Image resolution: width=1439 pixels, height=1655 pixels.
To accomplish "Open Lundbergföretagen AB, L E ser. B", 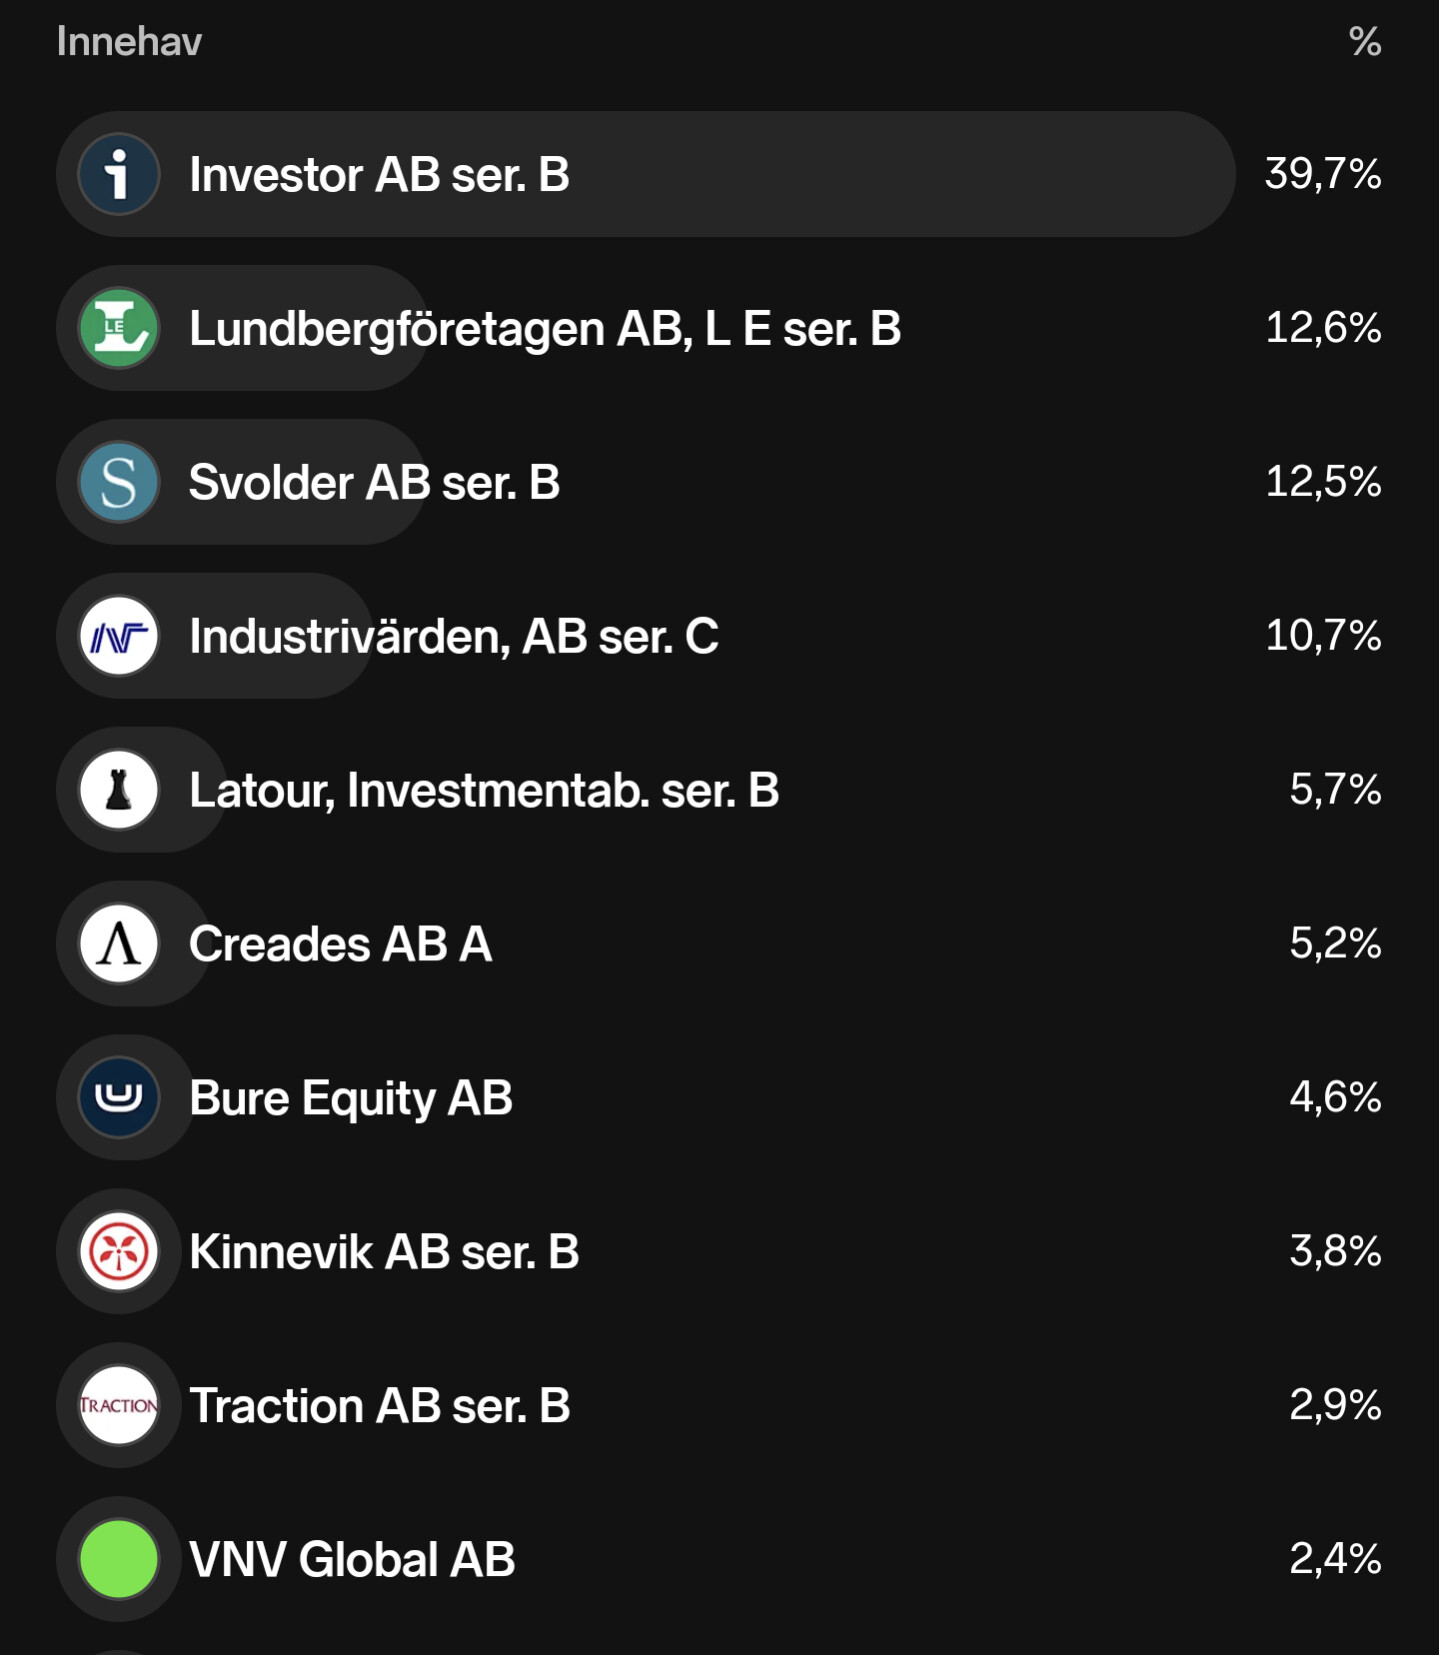I will (545, 329).
